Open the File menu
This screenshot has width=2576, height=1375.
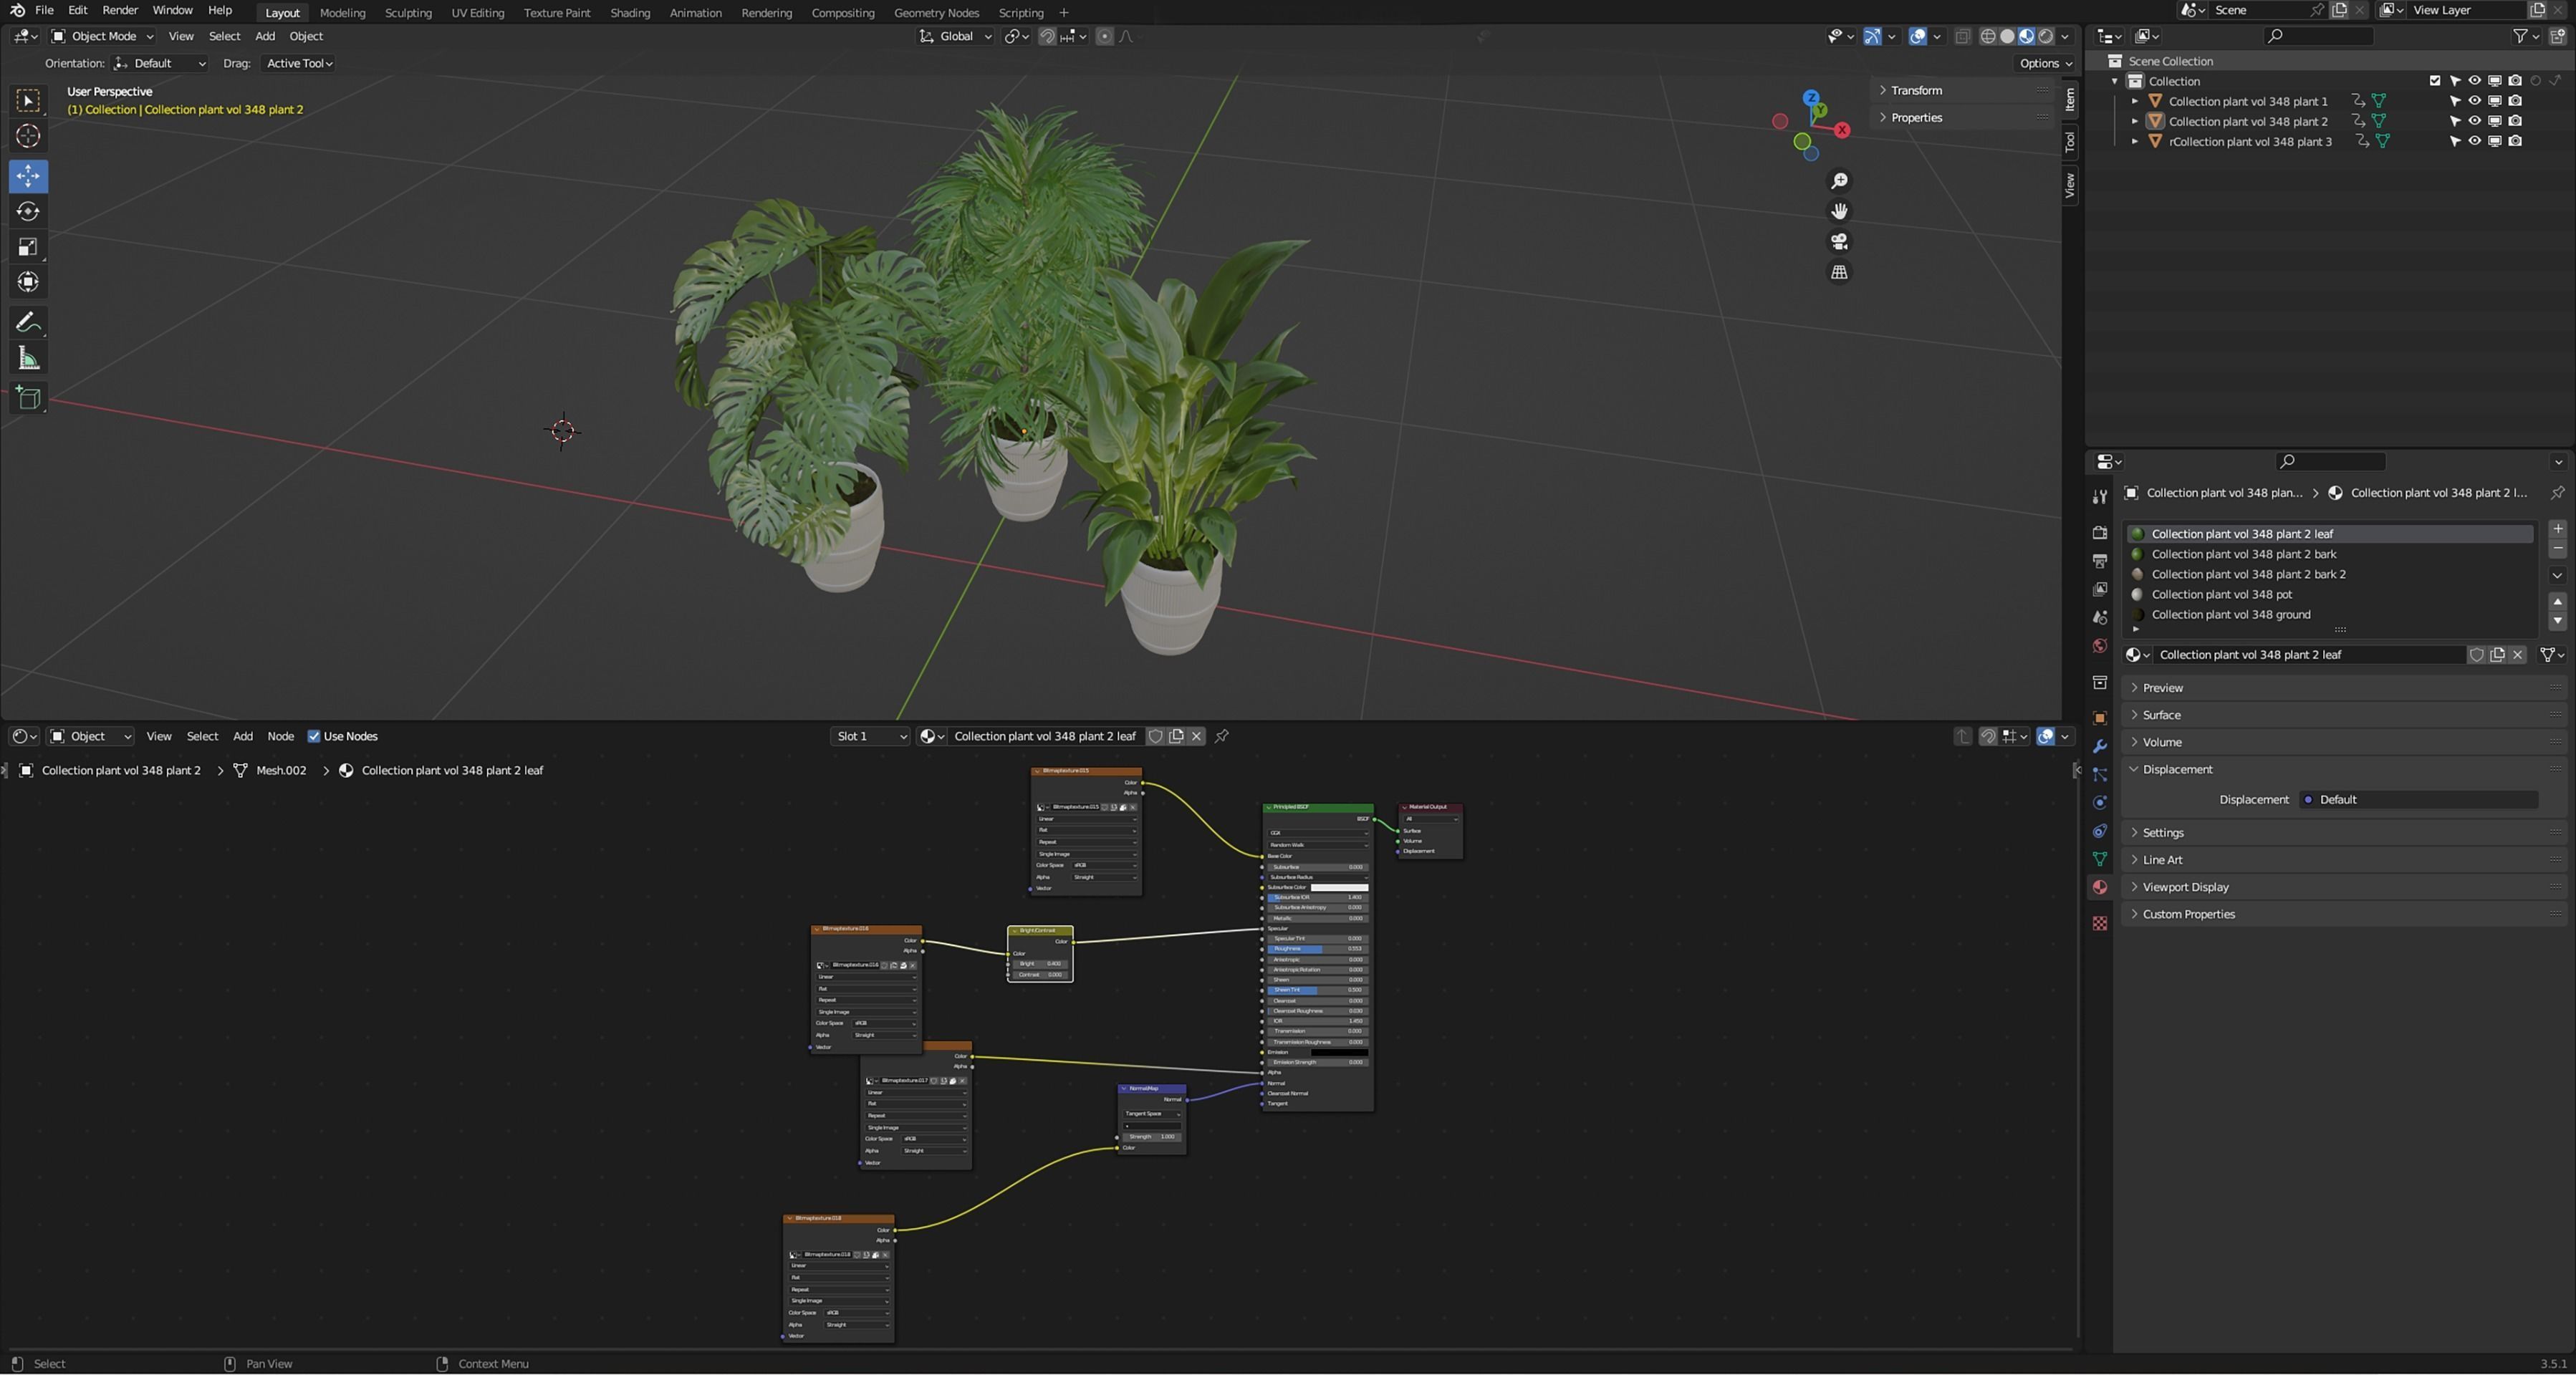[44, 10]
